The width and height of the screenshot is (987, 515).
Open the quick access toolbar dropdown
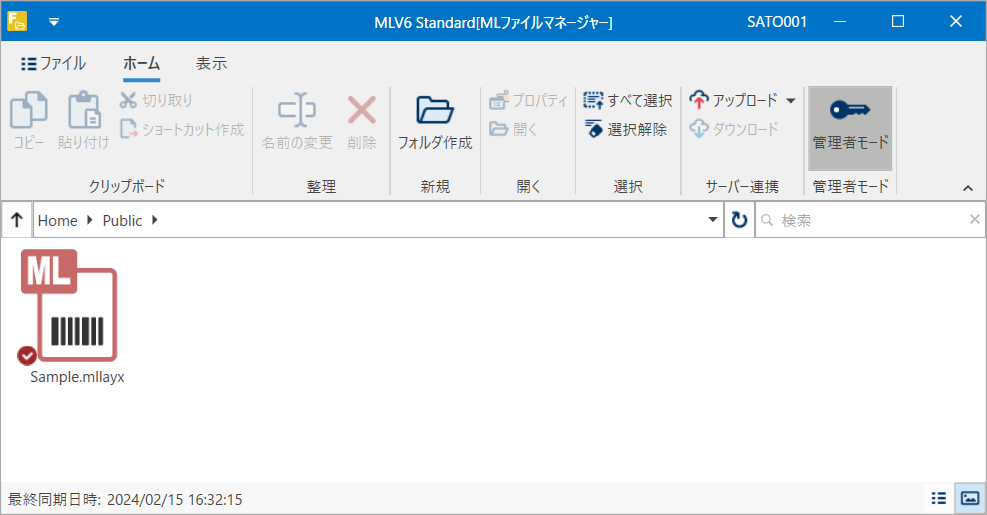pos(54,22)
